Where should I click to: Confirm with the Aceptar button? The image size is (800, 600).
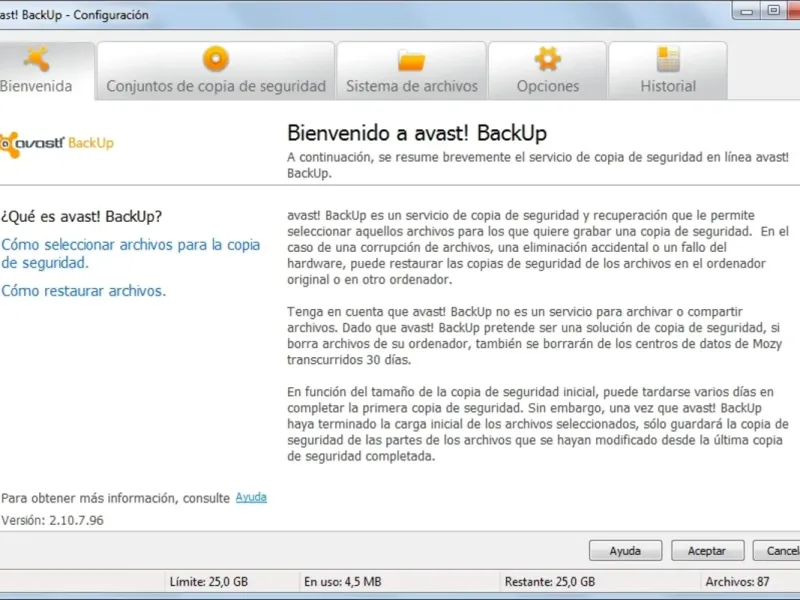click(x=707, y=551)
